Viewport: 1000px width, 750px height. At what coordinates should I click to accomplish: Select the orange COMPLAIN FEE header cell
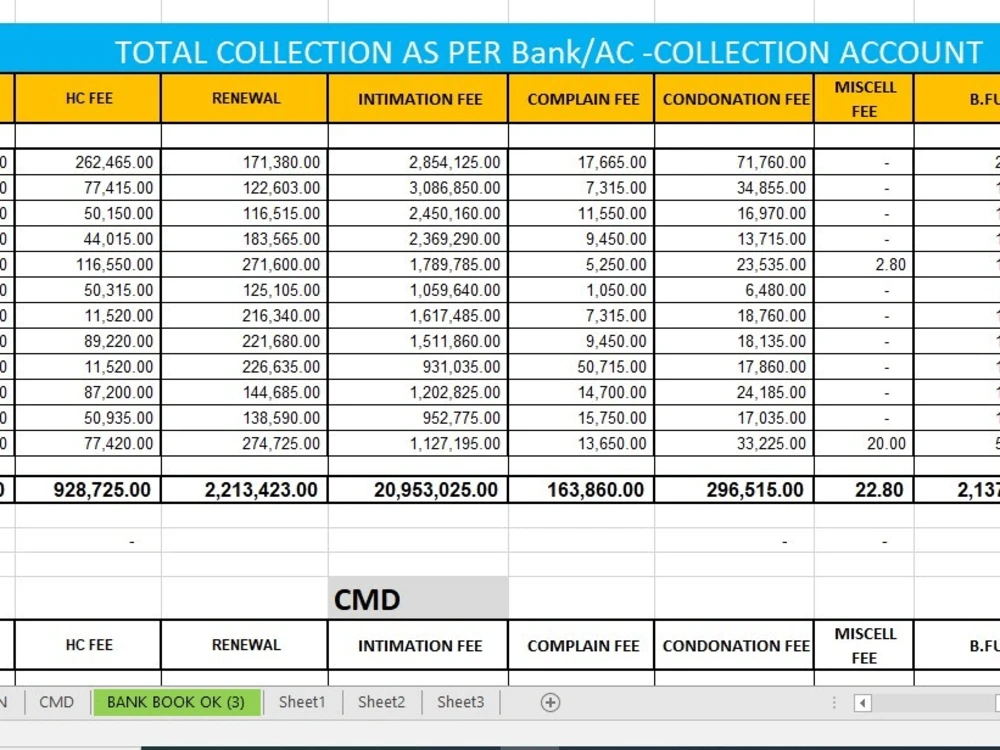(582, 98)
